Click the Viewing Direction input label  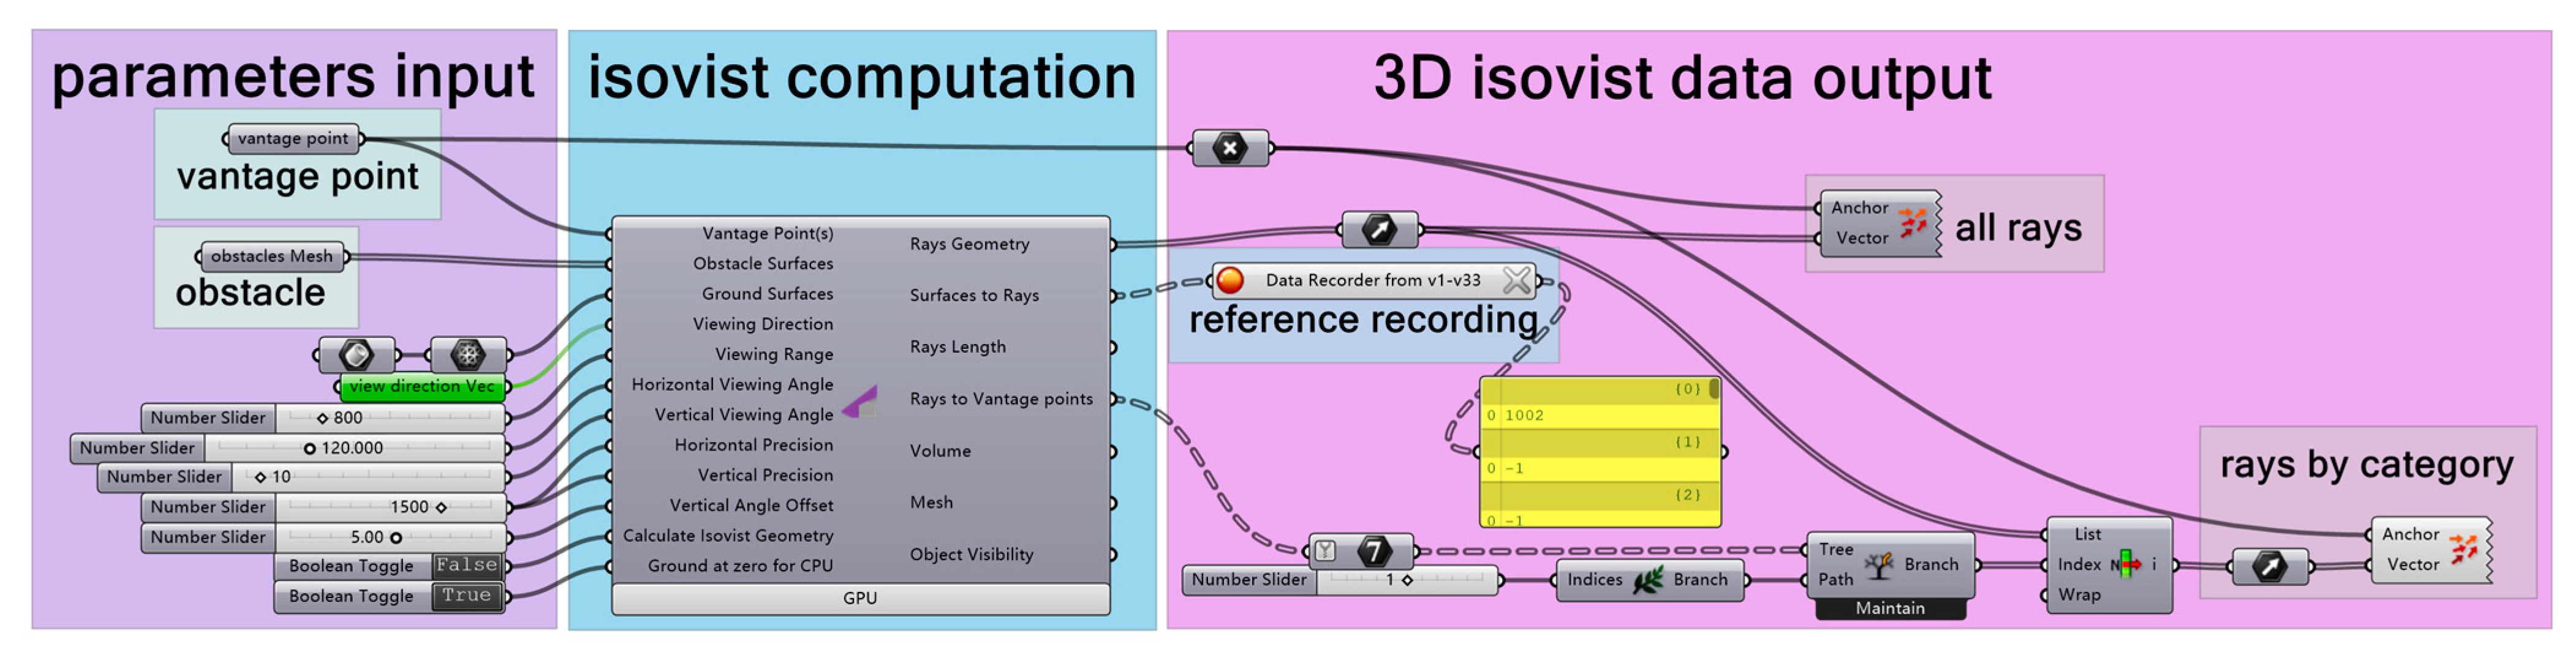[763, 324]
